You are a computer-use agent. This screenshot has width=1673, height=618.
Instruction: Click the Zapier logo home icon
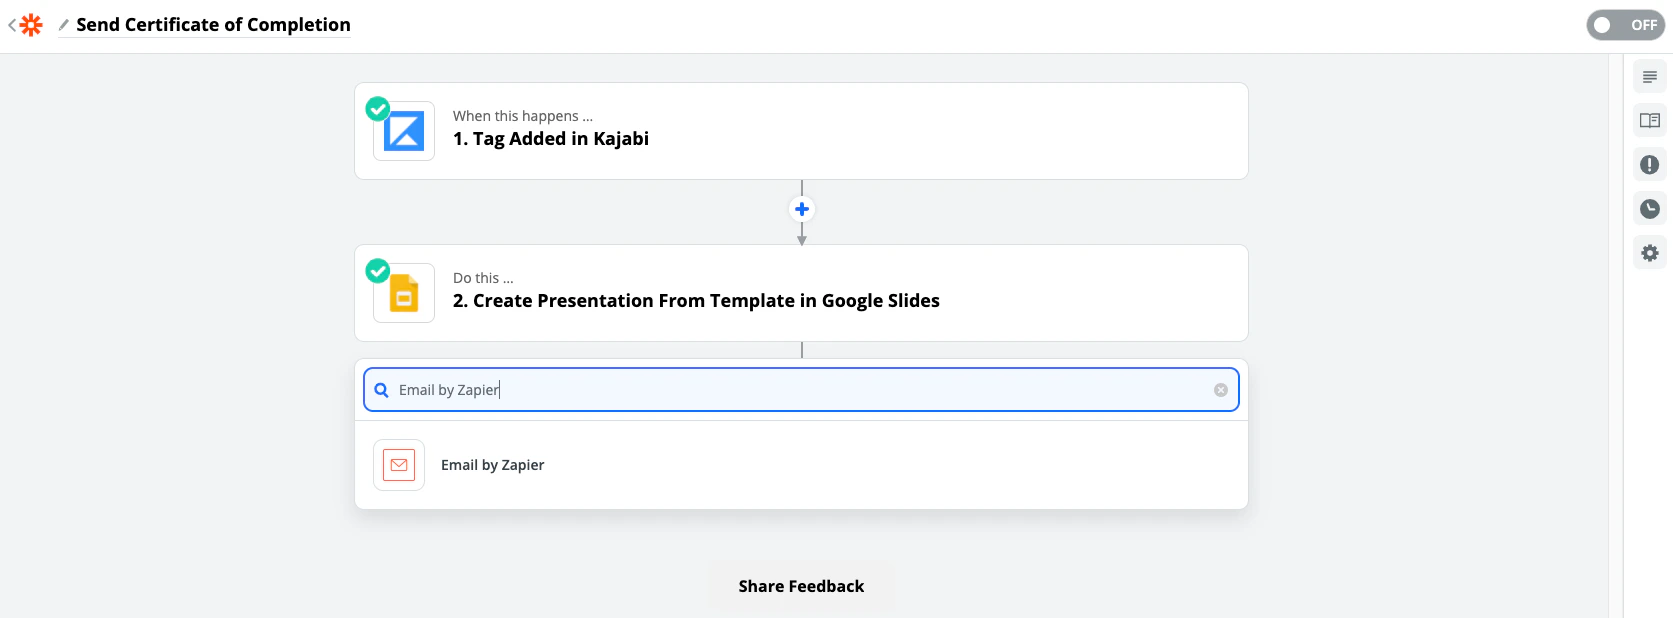click(x=31, y=25)
